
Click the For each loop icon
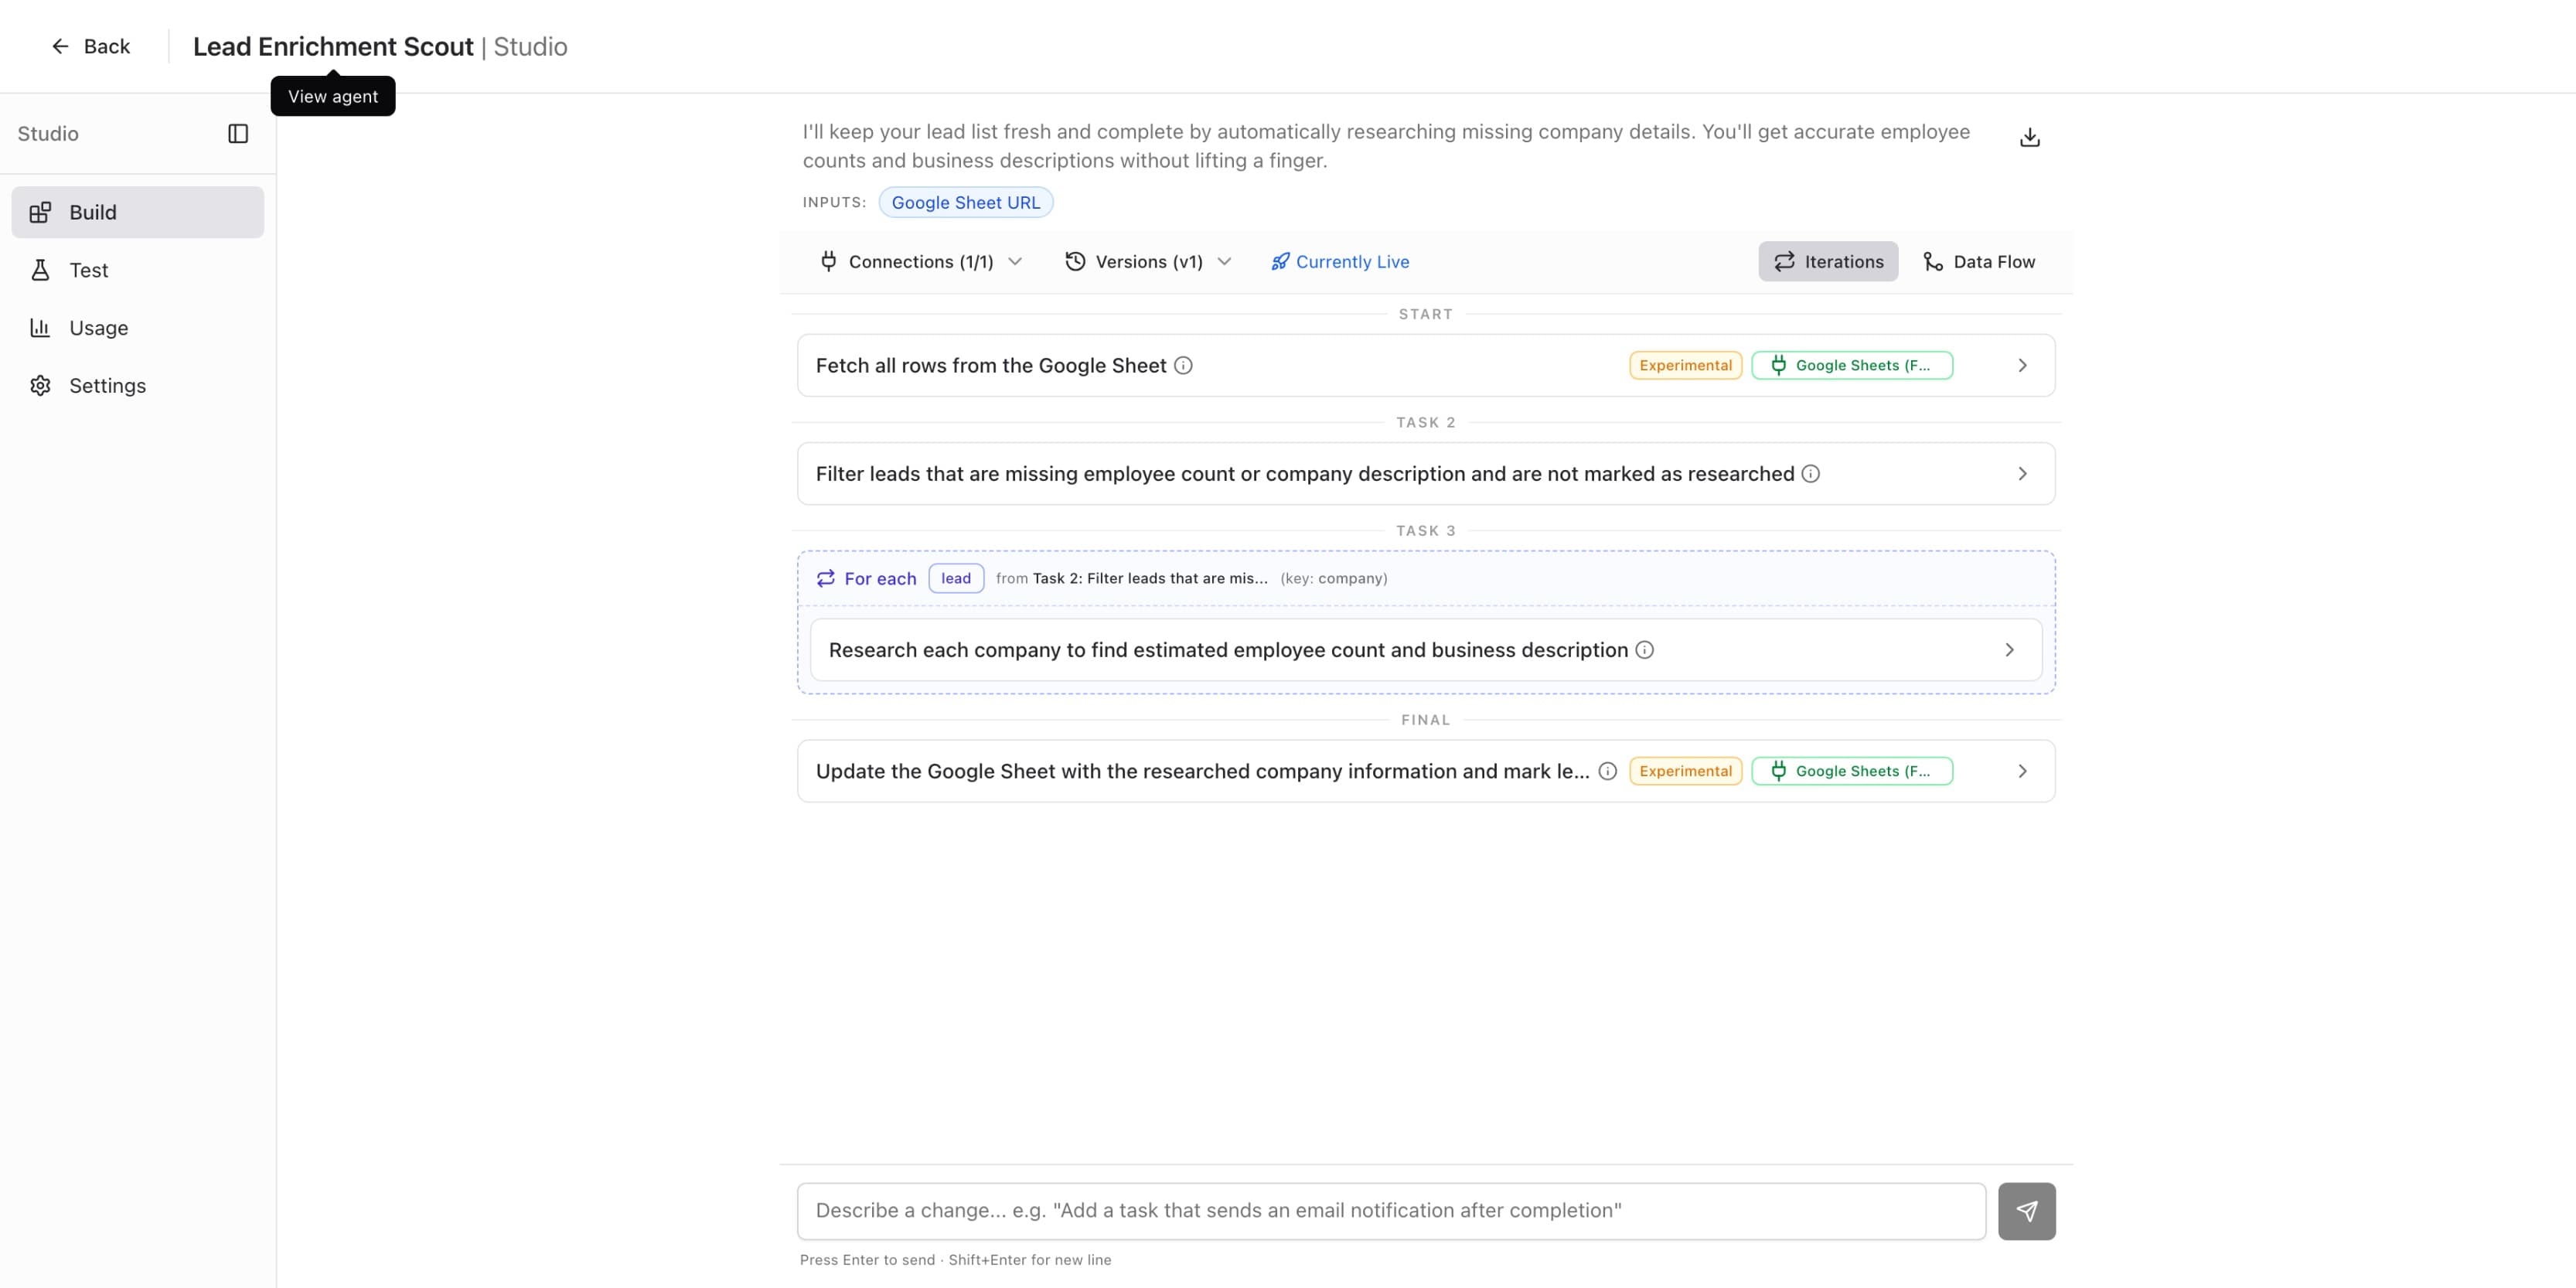[825, 579]
